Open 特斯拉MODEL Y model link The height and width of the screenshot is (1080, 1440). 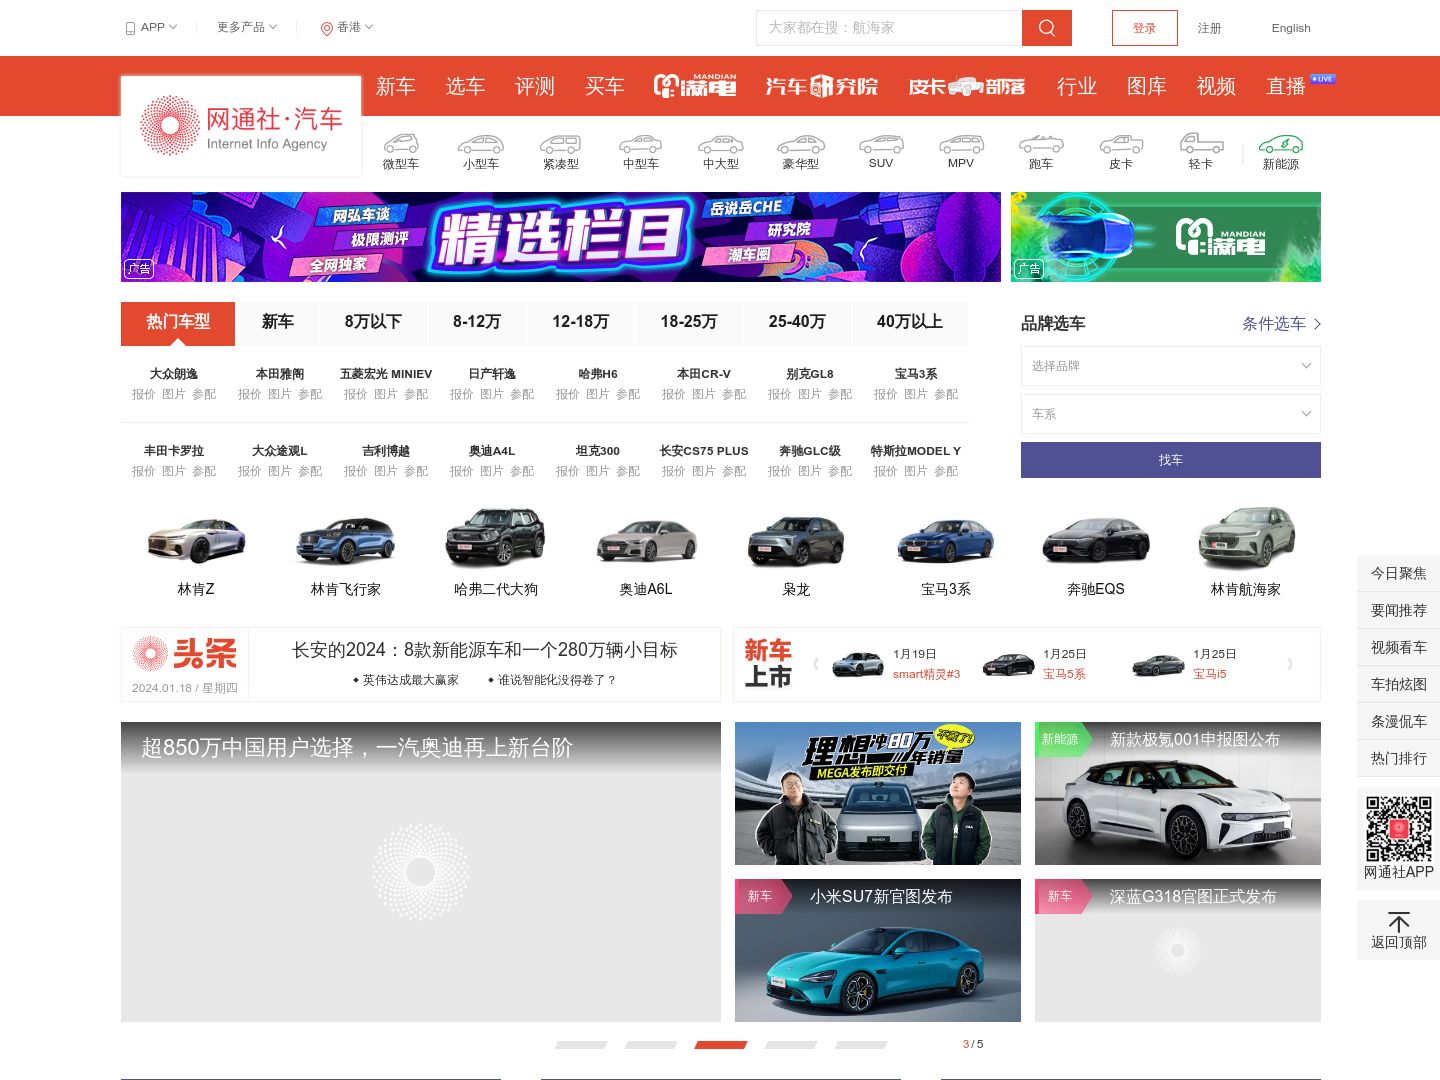[x=916, y=451]
